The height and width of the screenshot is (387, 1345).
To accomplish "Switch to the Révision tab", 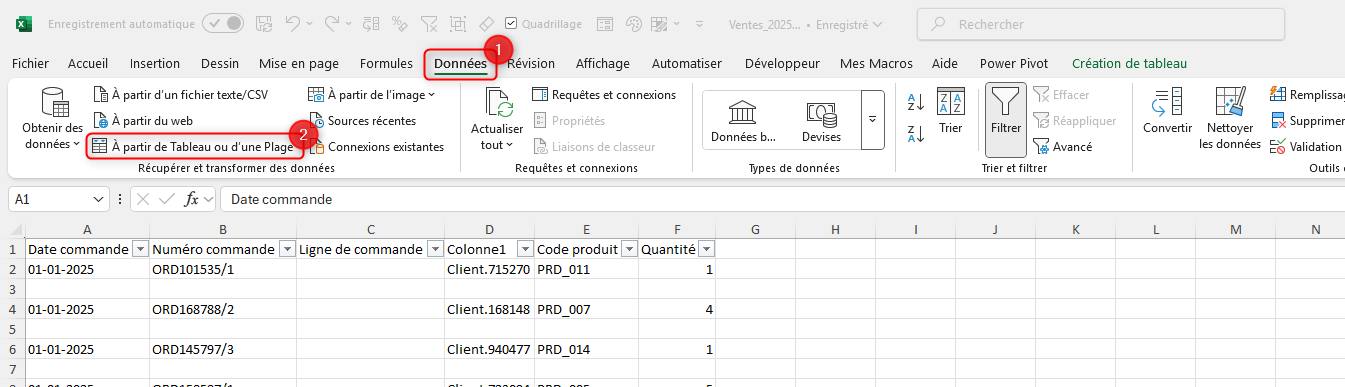I will click(531, 63).
